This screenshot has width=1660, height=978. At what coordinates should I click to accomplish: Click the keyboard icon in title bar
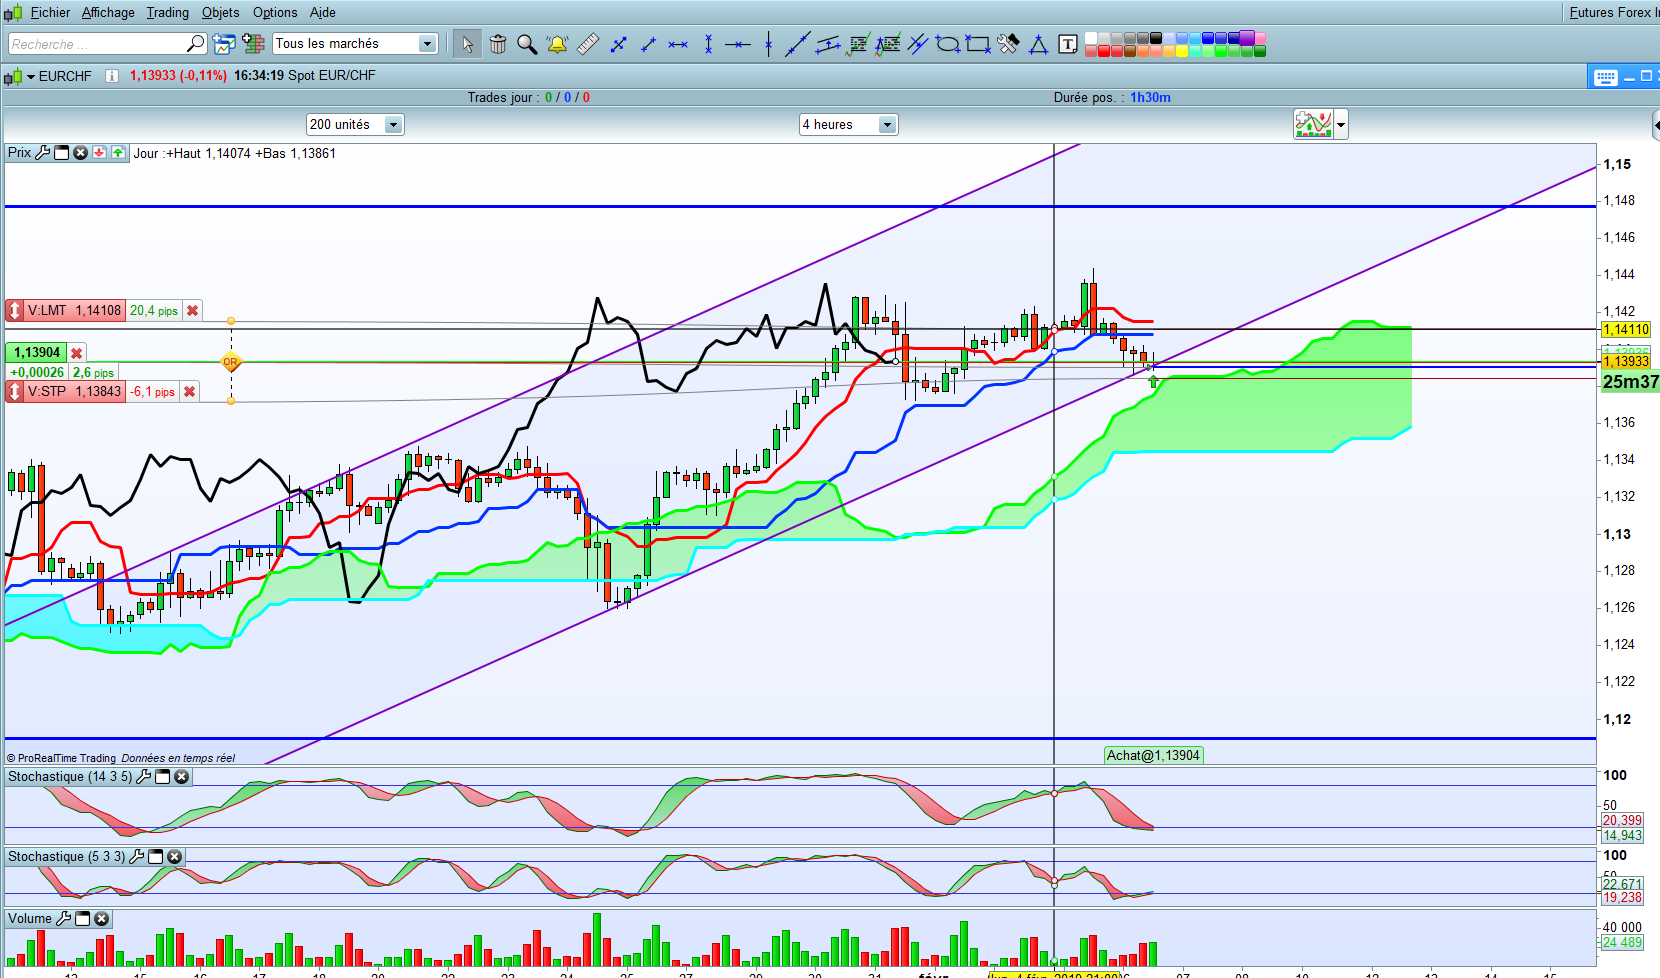[1606, 77]
